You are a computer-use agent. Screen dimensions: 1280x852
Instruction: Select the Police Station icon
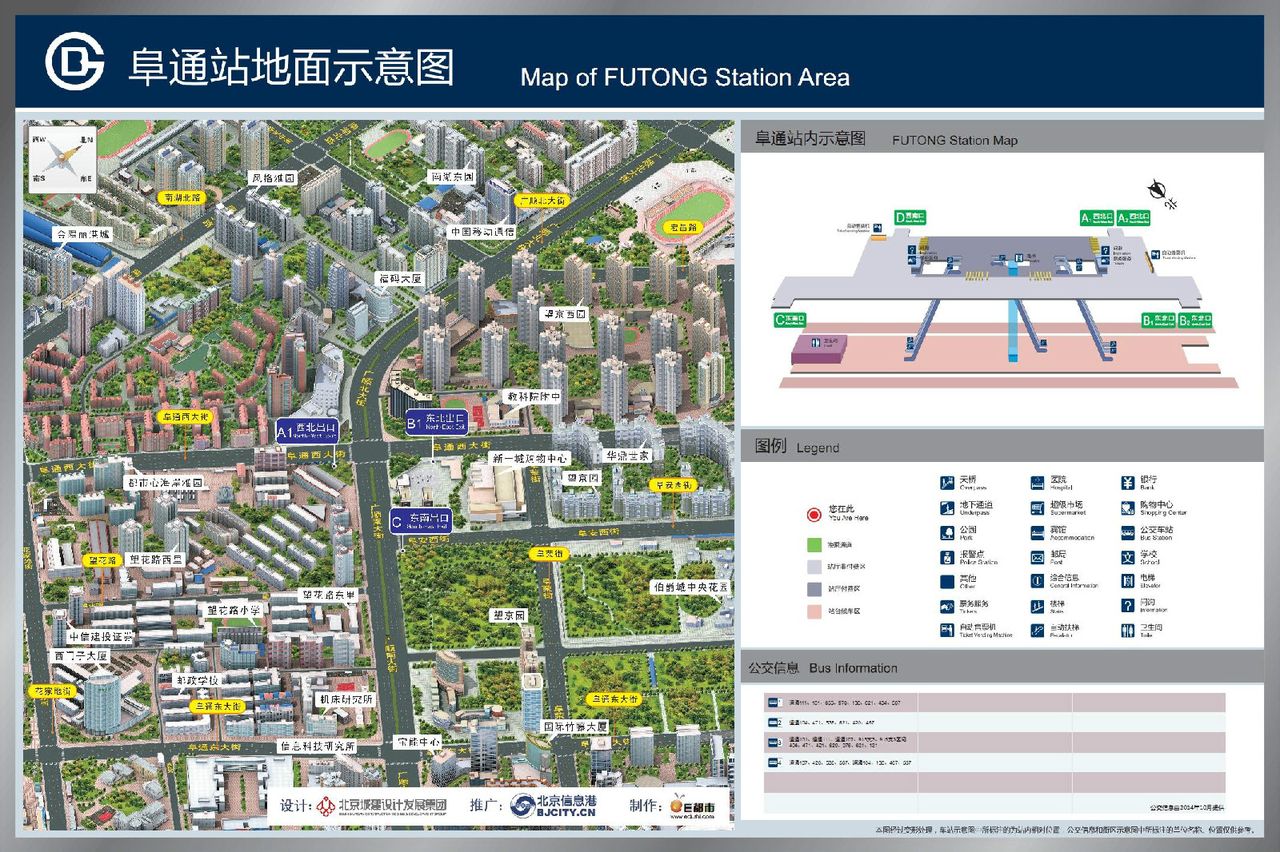tap(946, 557)
